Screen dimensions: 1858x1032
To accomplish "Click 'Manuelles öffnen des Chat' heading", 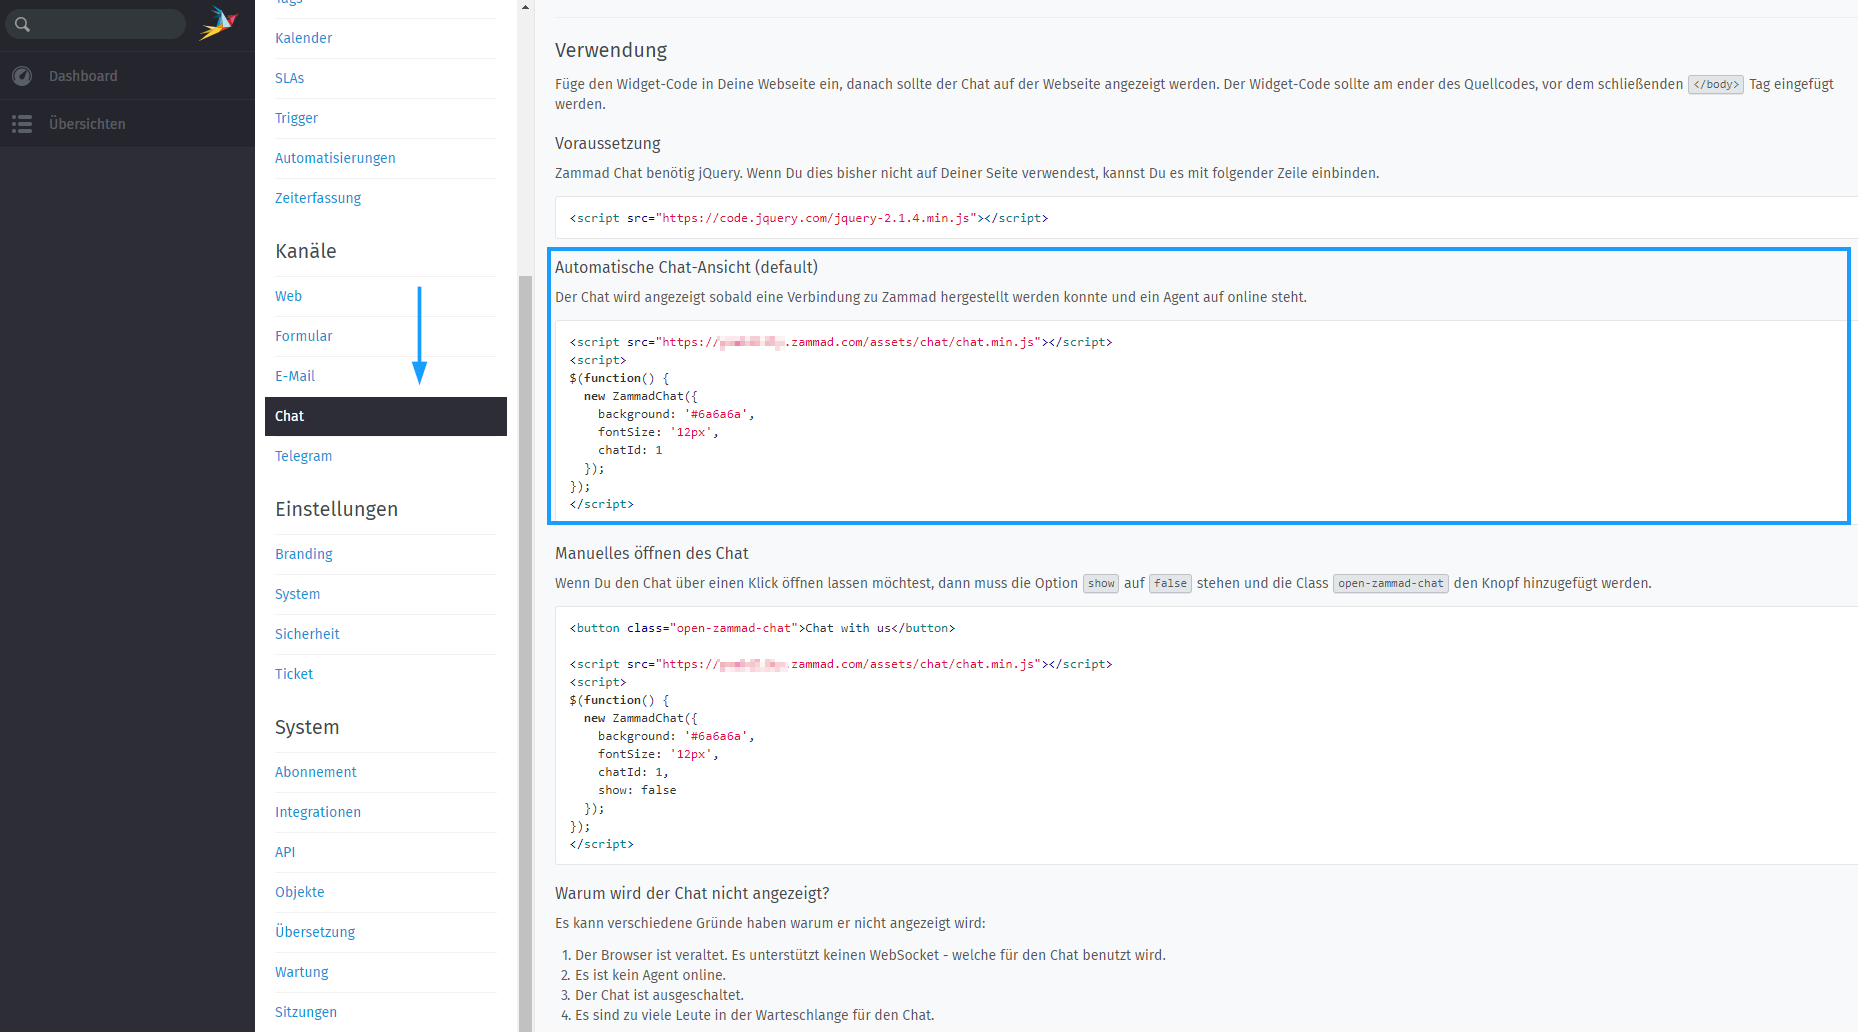I will (652, 553).
